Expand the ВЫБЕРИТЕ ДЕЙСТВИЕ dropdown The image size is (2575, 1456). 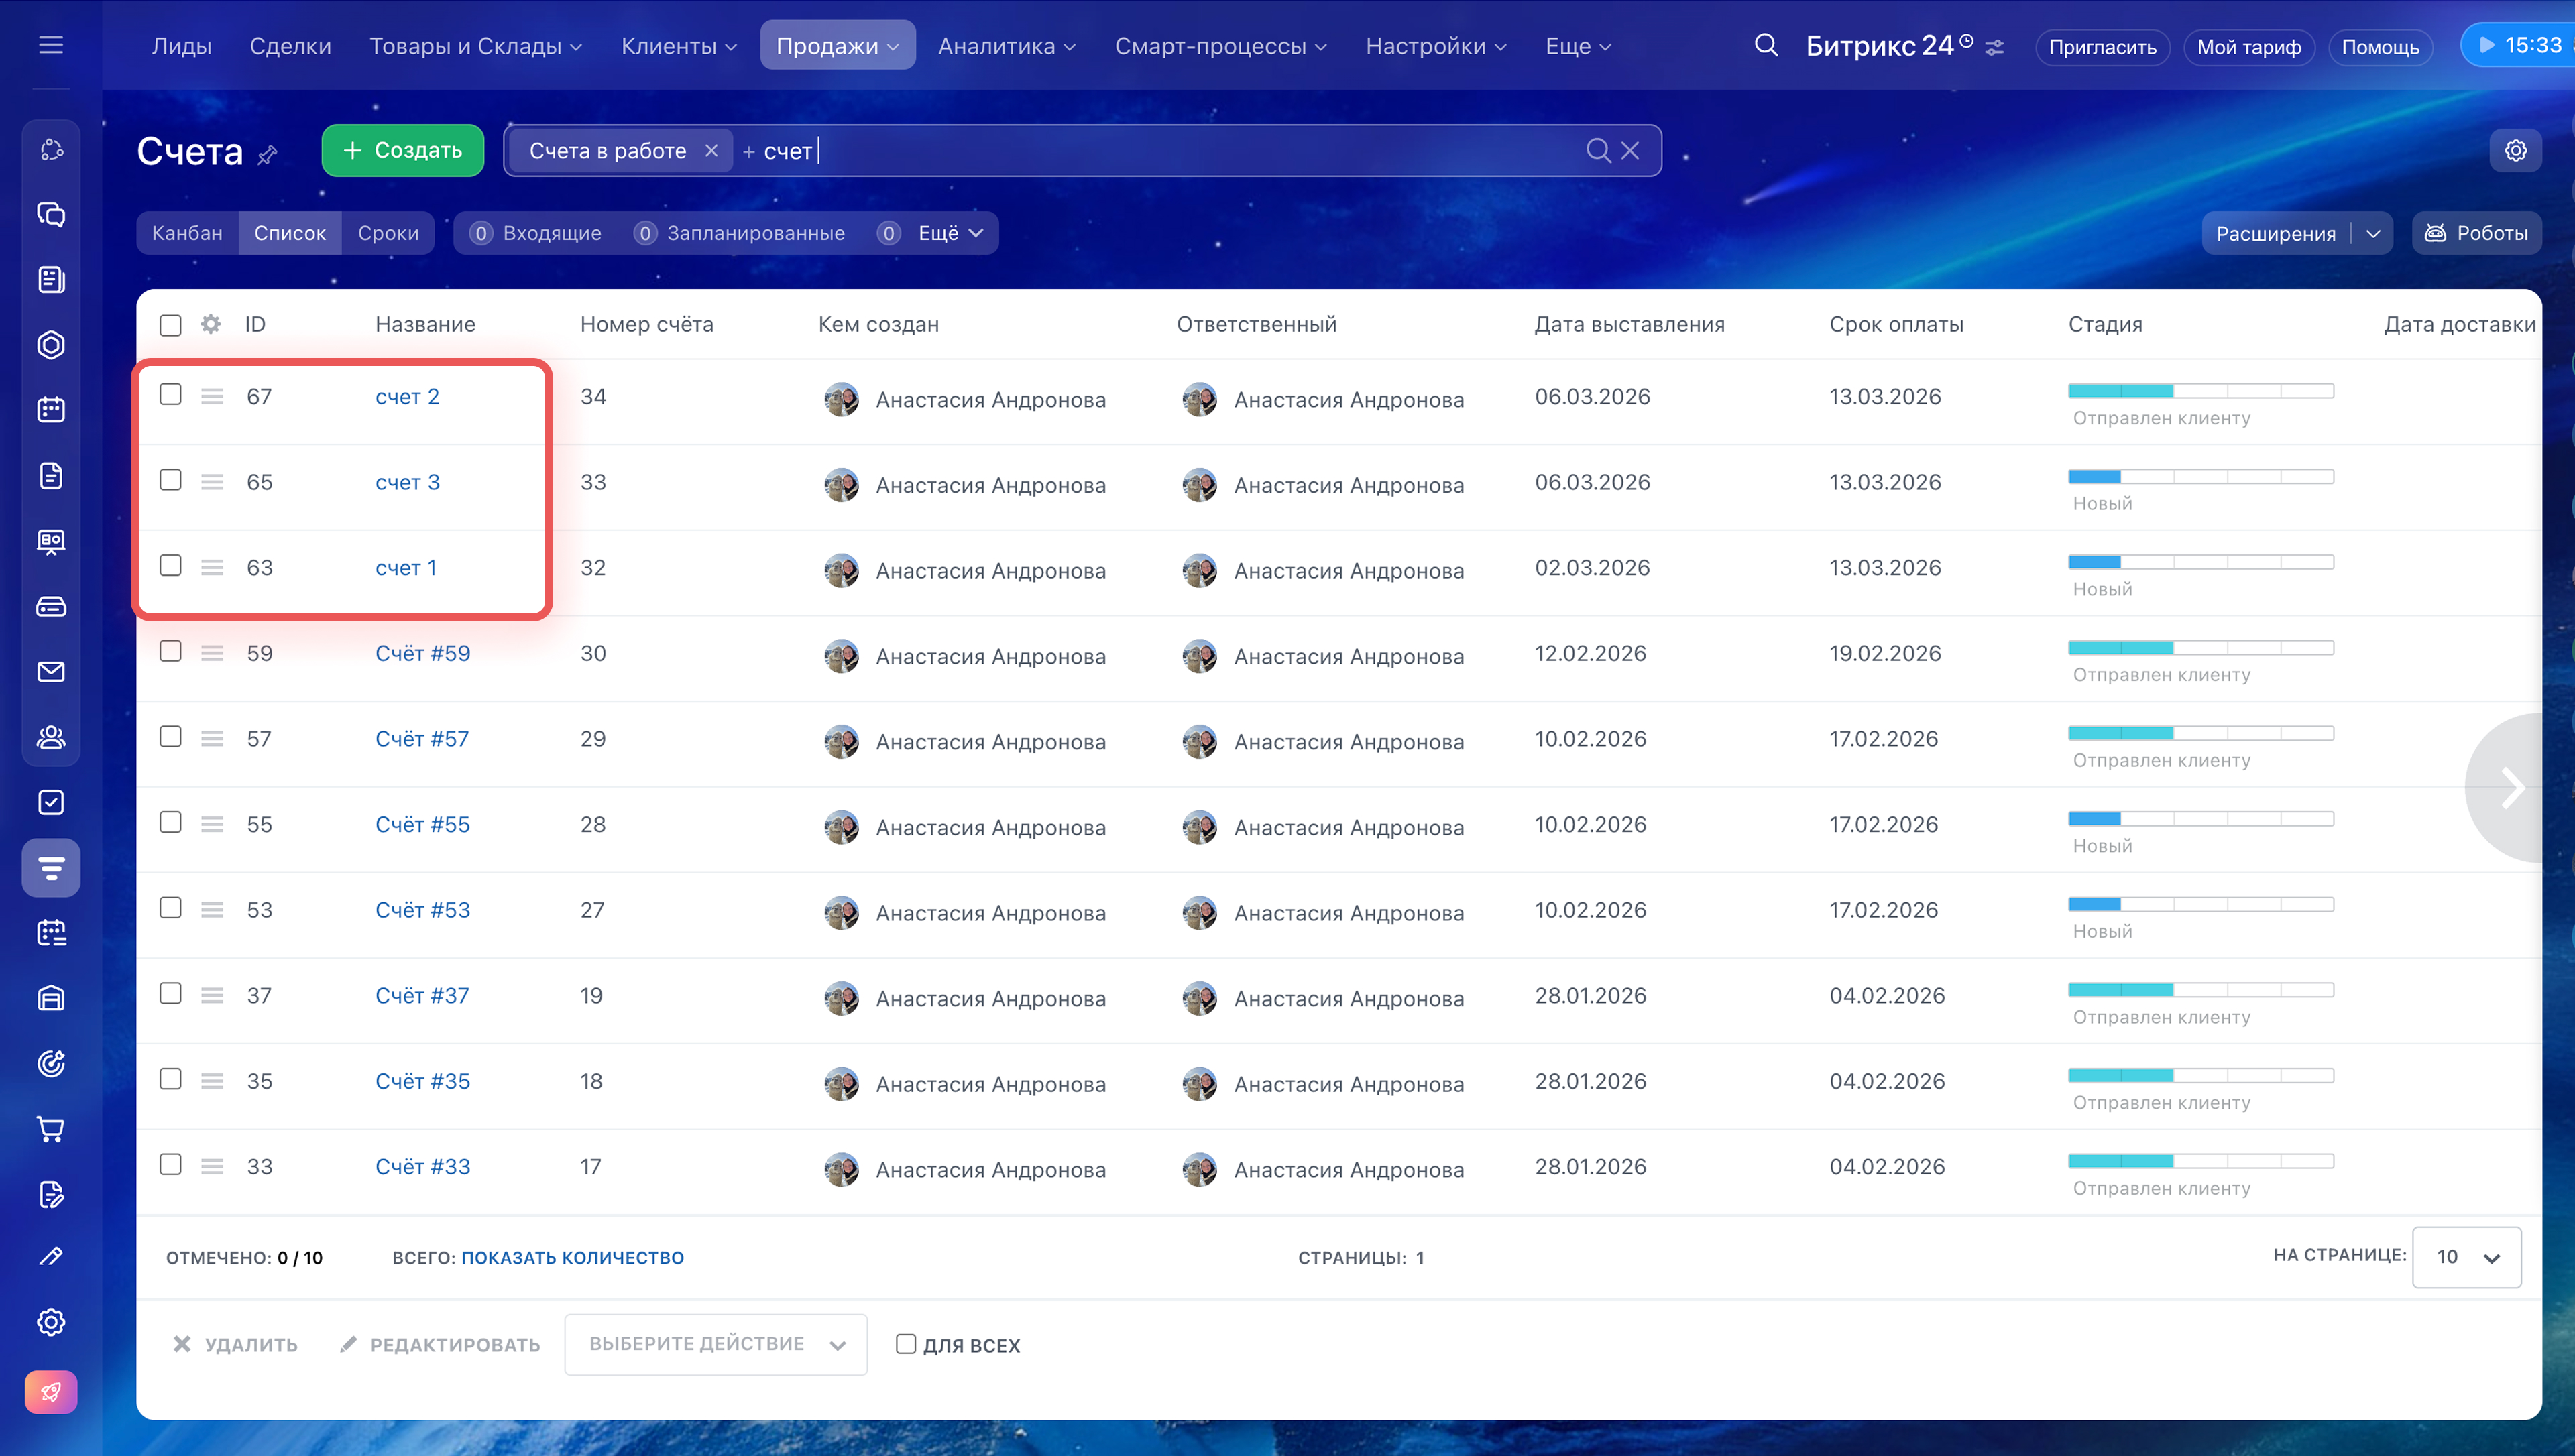[716, 1344]
